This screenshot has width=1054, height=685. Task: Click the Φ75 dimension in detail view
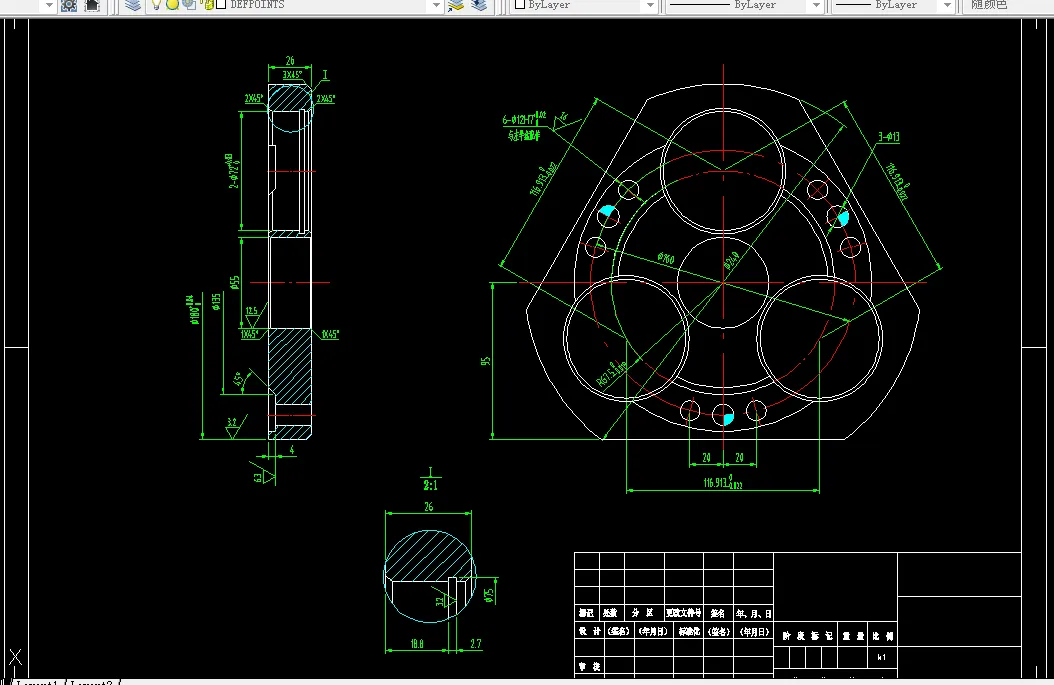[x=489, y=595]
